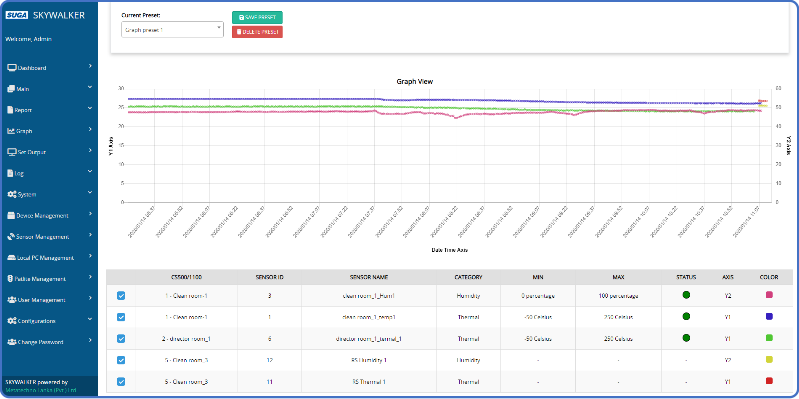Click the Delete Preset button
The image size is (799, 399).
tap(257, 32)
